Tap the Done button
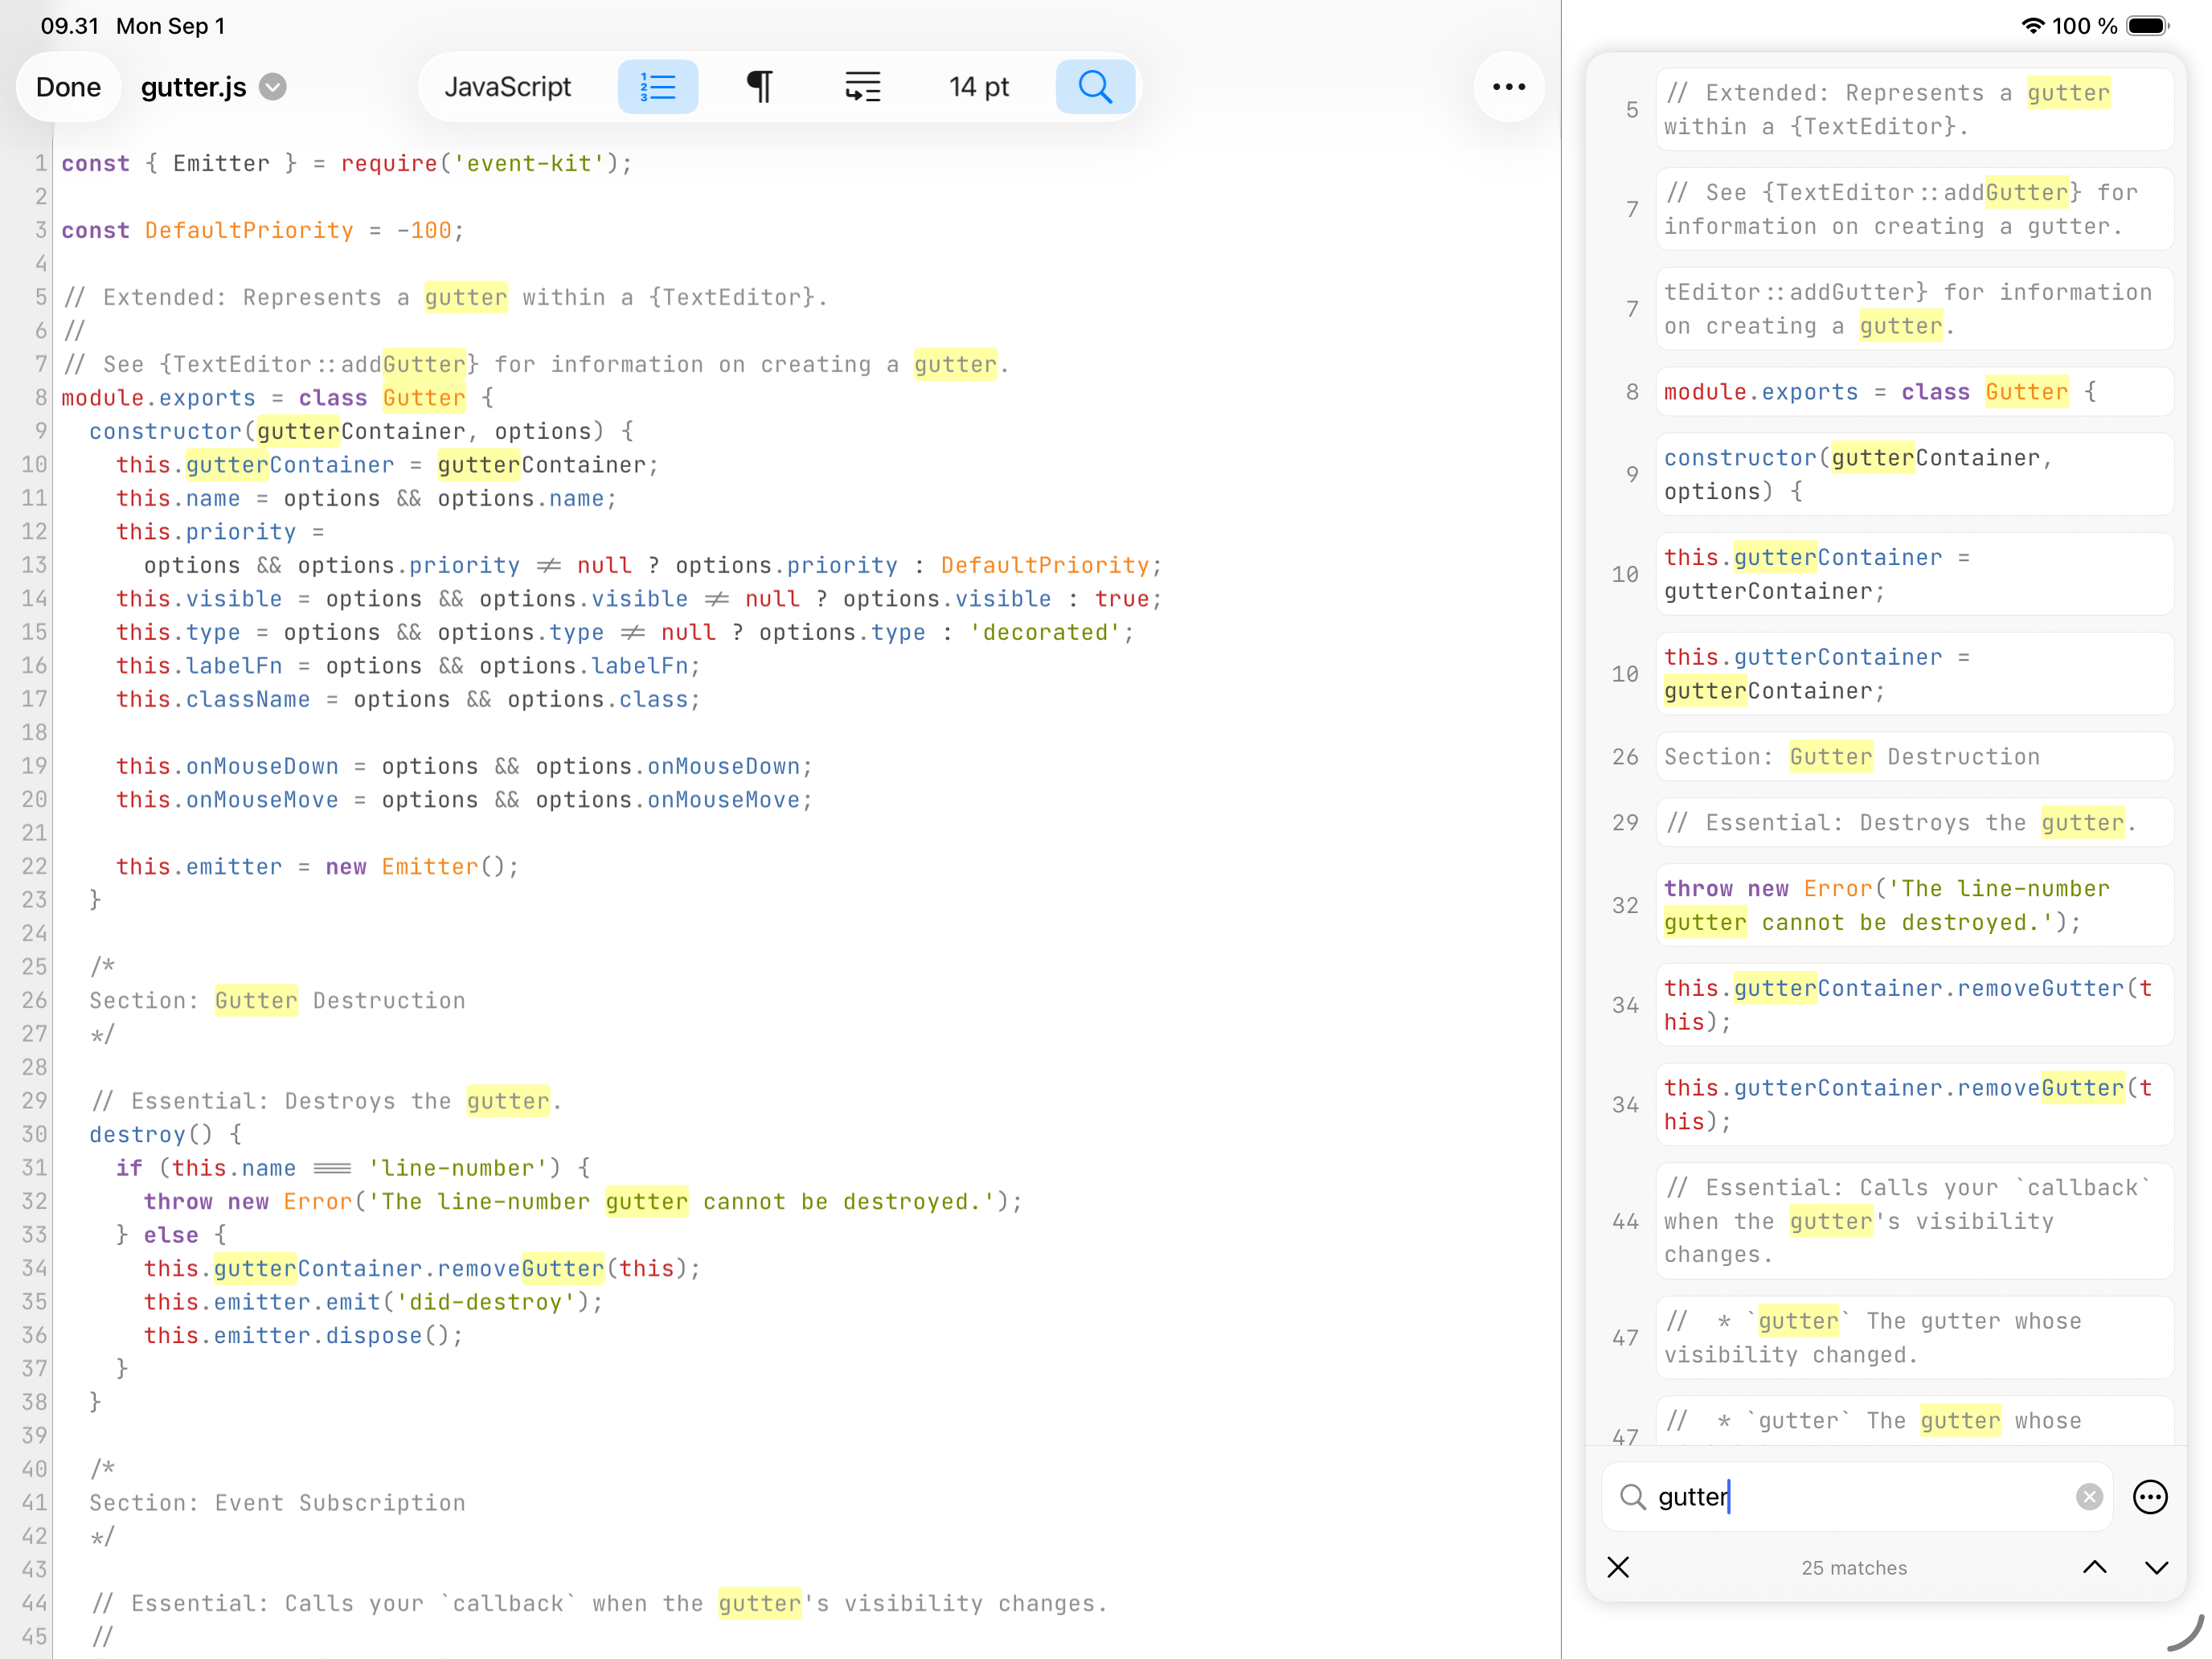The width and height of the screenshot is (2212, 1659). [x=68, y=87]
